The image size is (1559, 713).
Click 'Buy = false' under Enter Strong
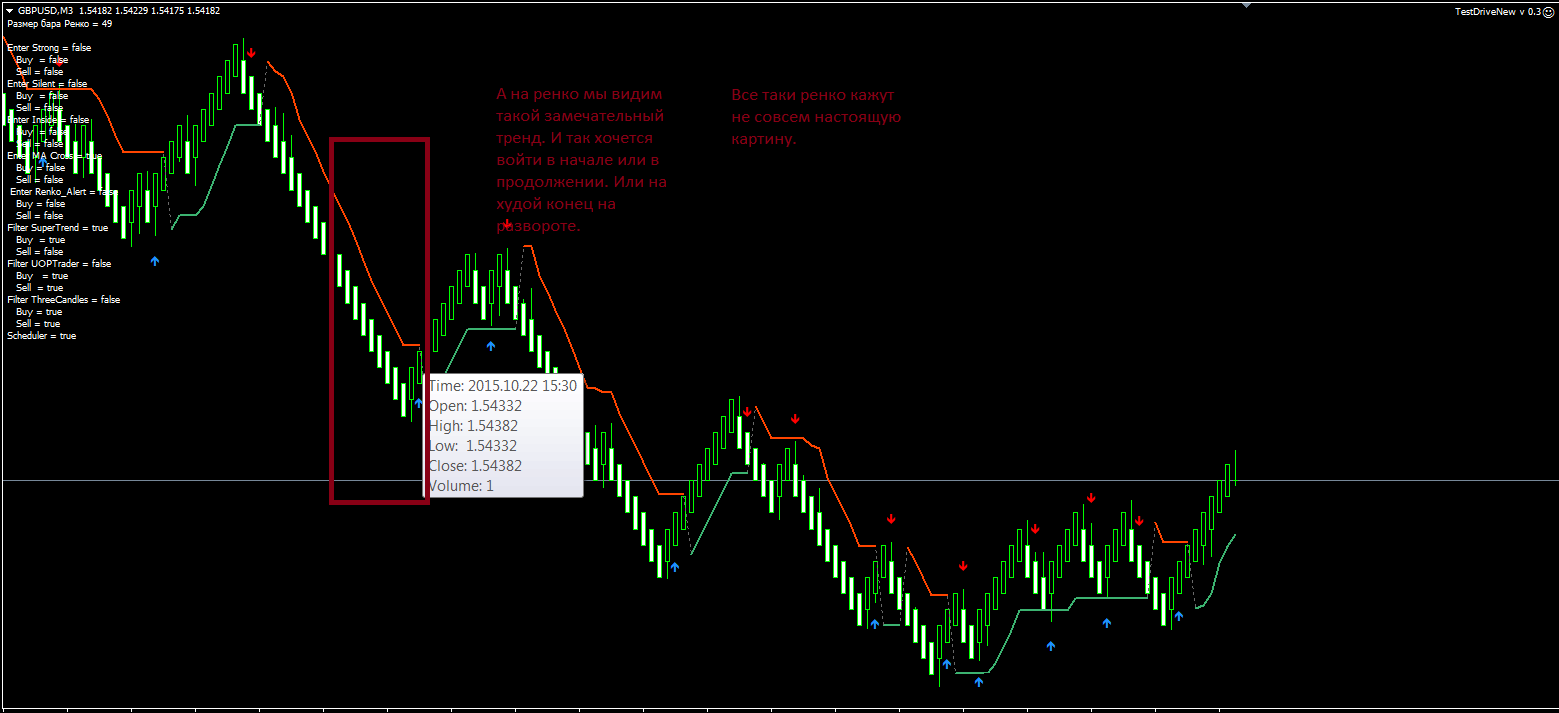pyautogui.click(x=42, y=60)
